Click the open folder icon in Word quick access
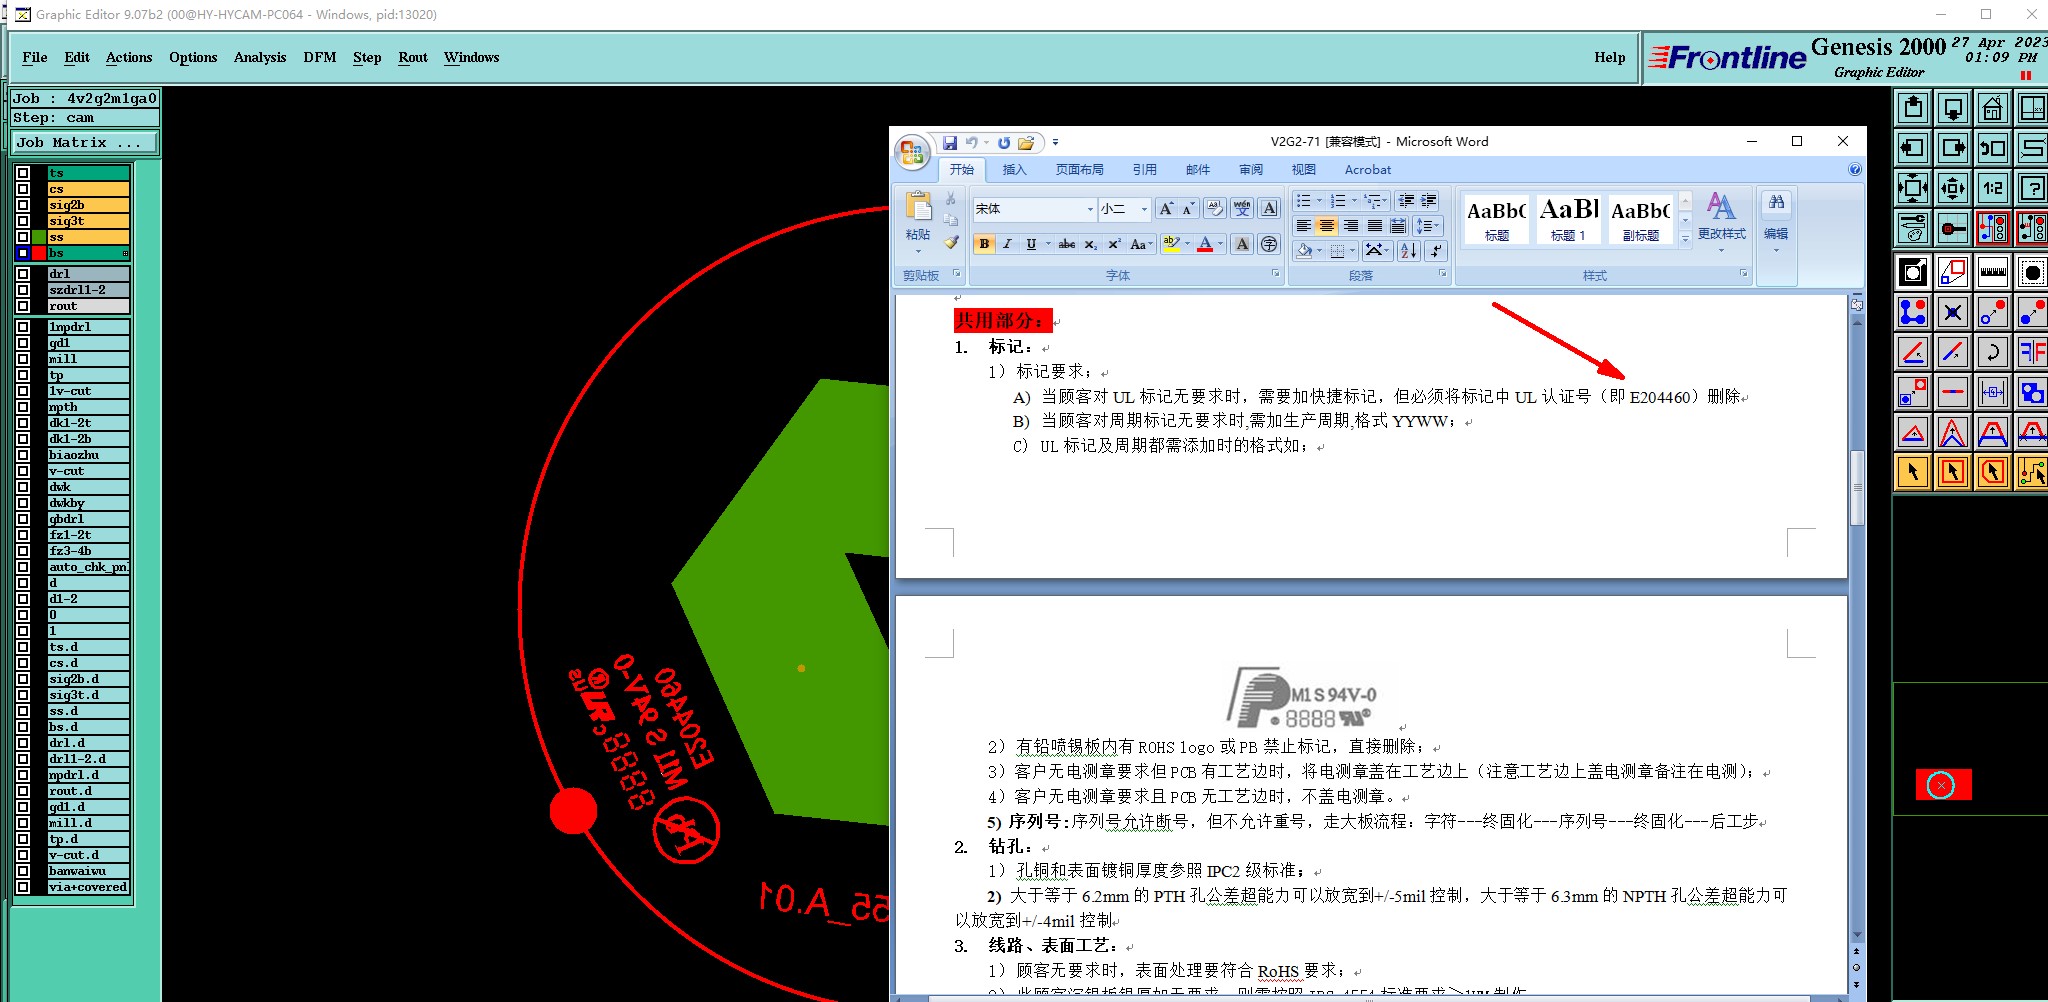Screen dimensions: 2048x1002 point(1025,143)
